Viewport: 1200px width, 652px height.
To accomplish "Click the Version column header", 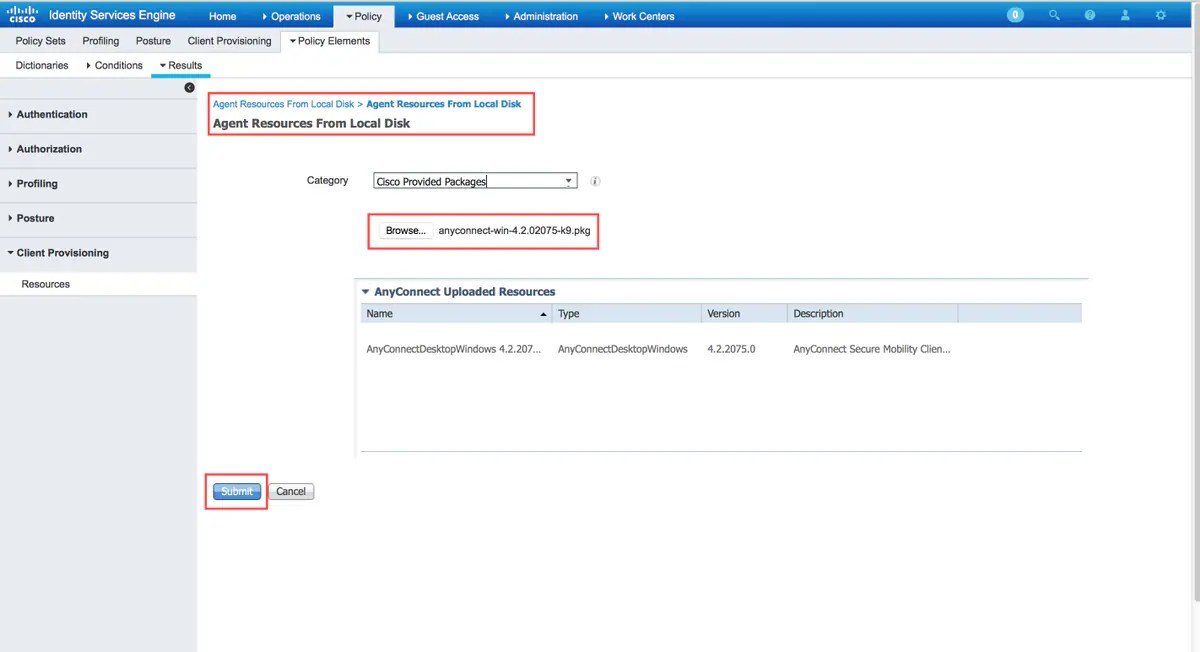I will [x=744, y=313].
